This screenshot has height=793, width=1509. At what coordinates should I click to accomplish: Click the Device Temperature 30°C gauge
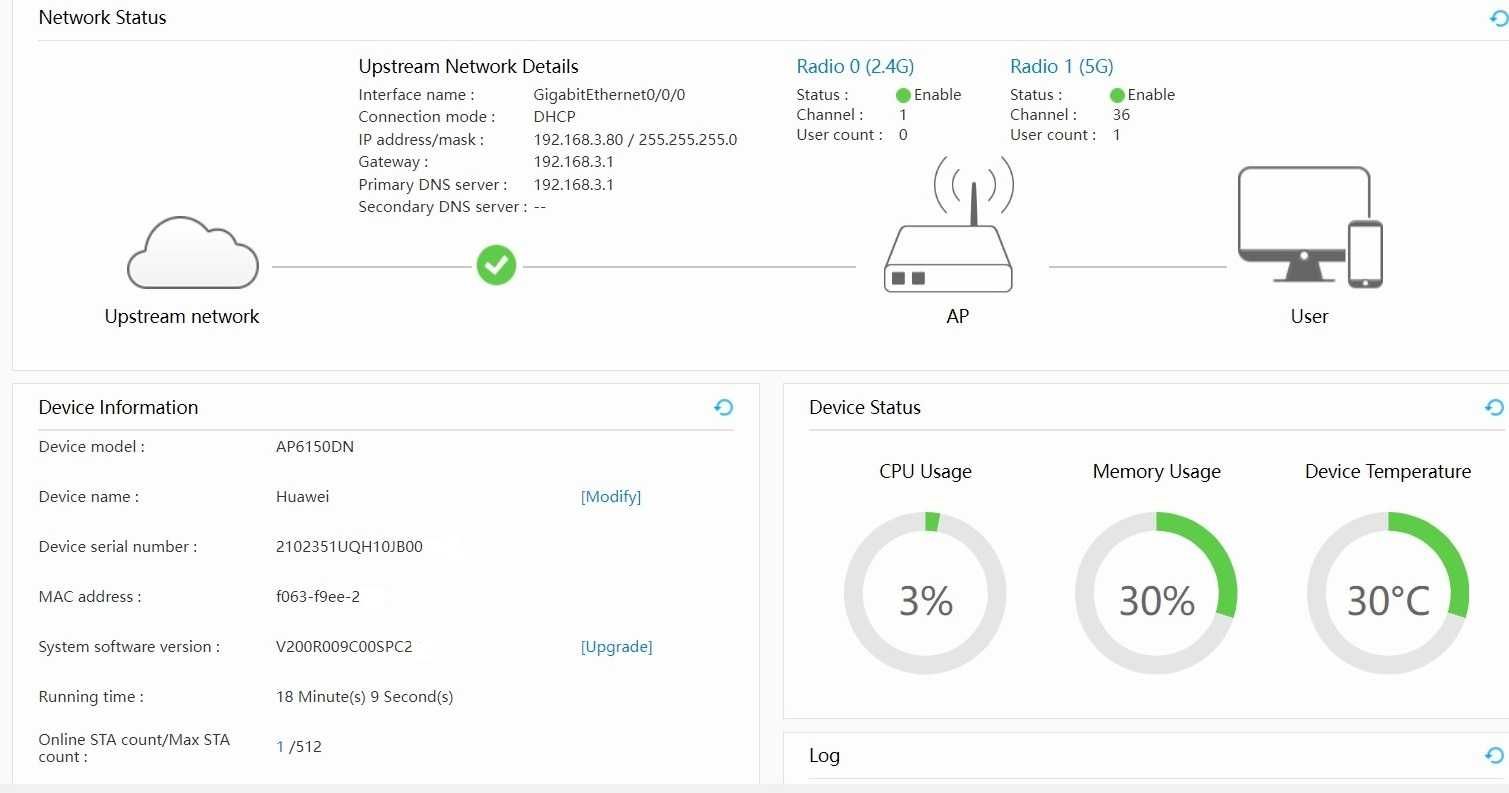[1388, 593]
